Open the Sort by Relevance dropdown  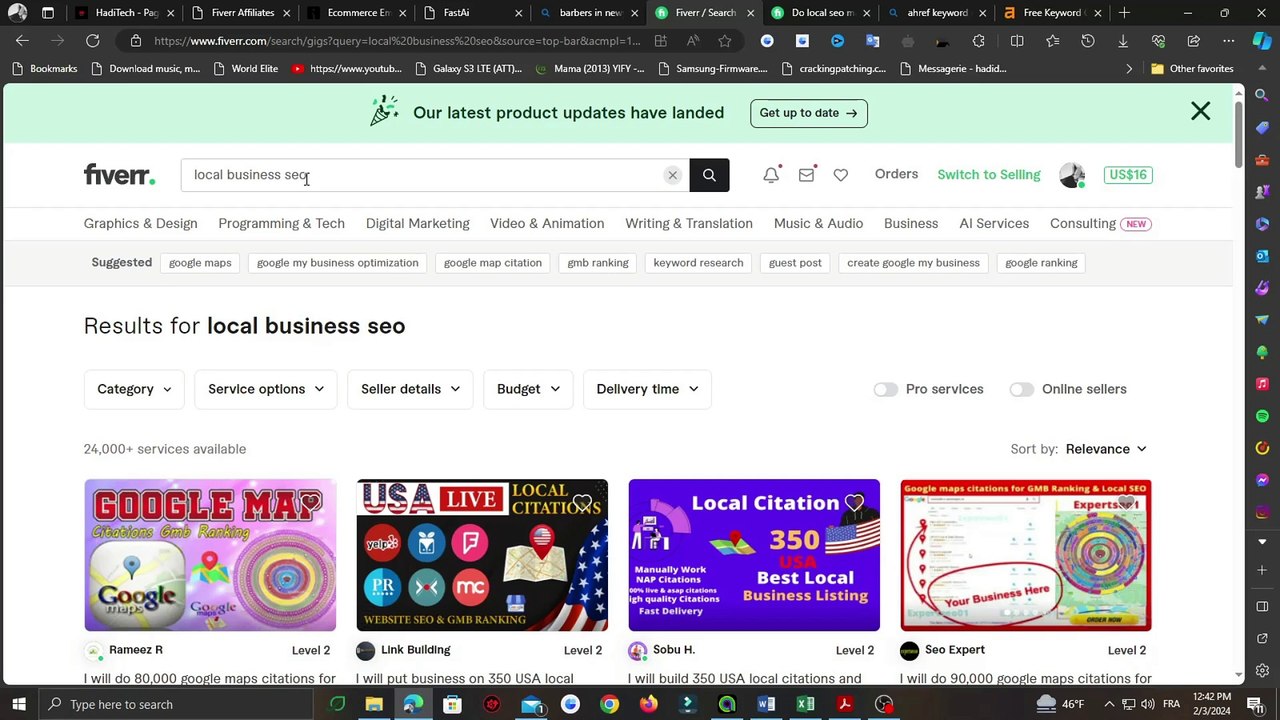(1106, 449)
